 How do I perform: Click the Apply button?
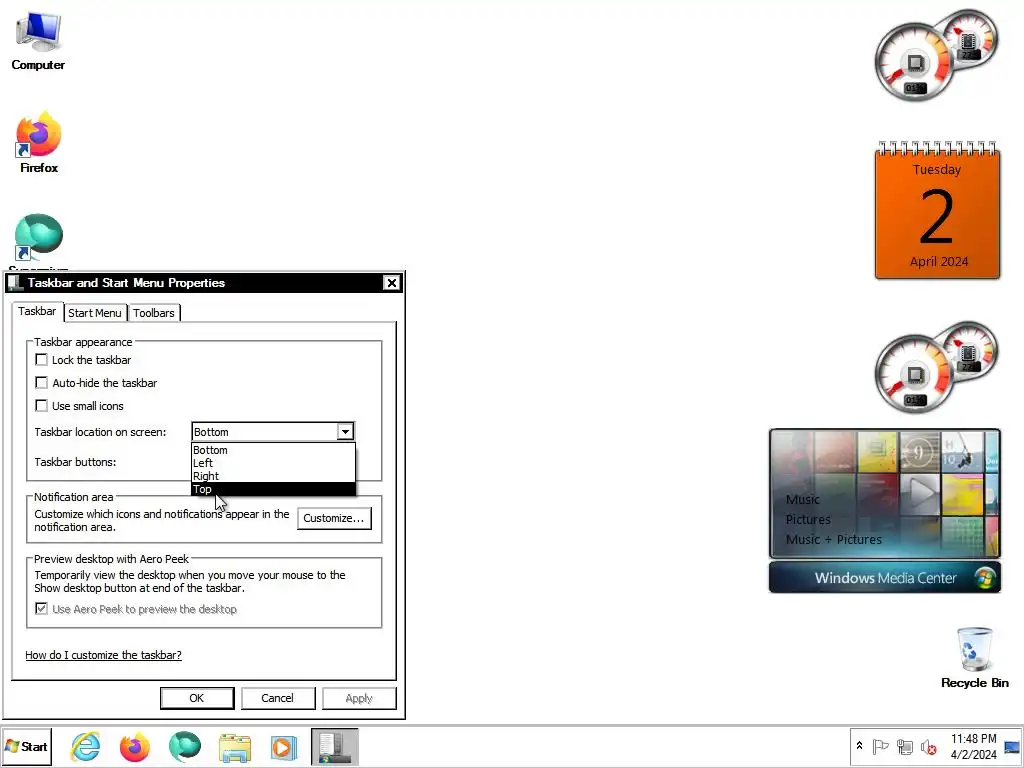[359, 698]
